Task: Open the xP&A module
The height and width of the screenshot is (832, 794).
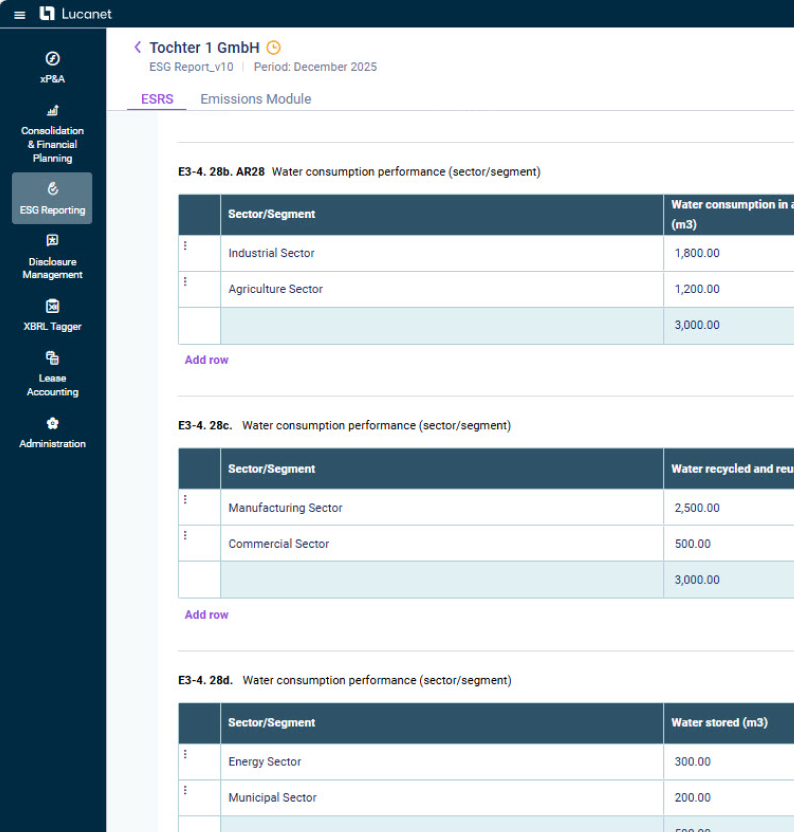Action: pos(52,67)
